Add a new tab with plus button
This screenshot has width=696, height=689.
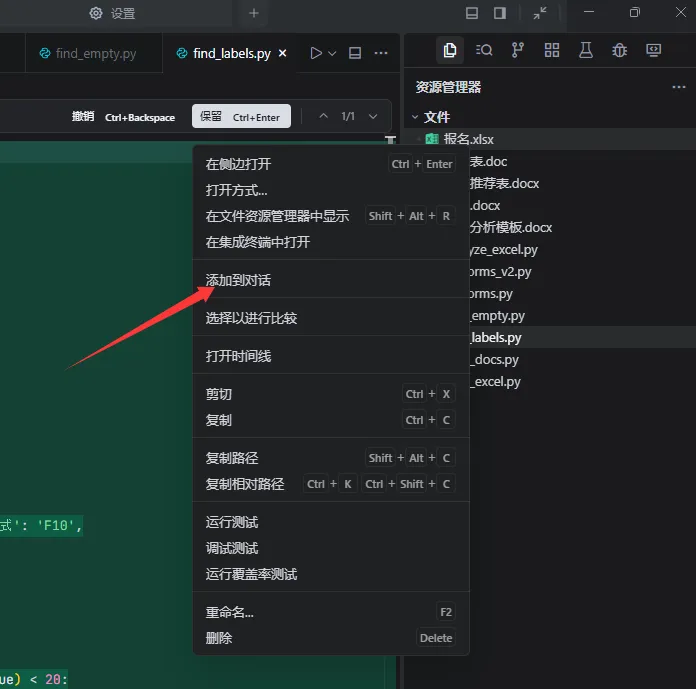point(253,13)
